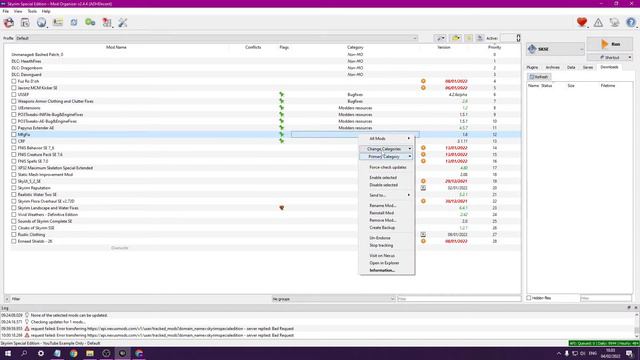Viewport: 640px width, 360px height.
Task: Open File Explorer from the taskbar
Action: click(90, 353)
